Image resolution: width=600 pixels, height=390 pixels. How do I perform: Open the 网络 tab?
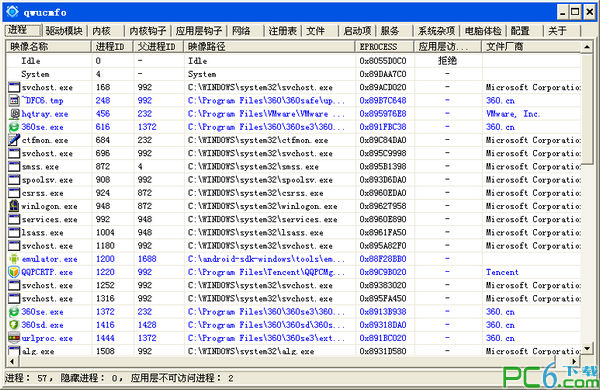(x=241, y=31)
